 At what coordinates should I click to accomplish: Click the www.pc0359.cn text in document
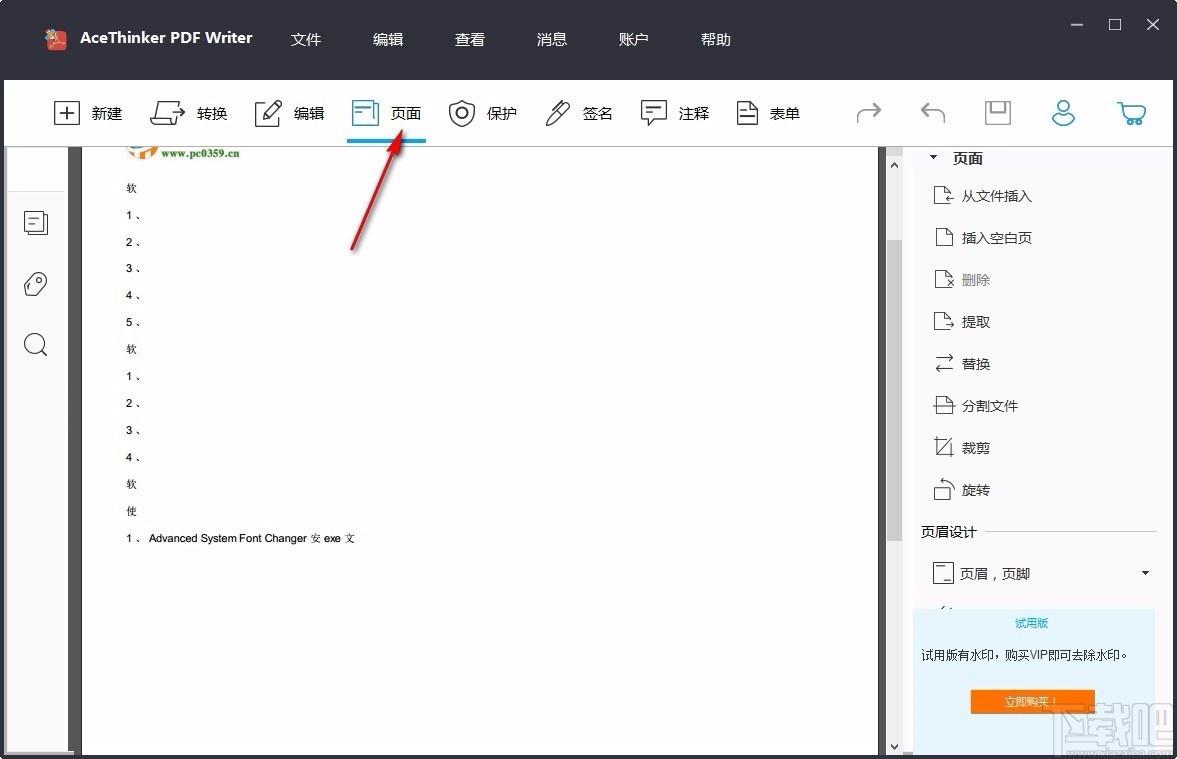pyautogui.click(x=200, y=153)
